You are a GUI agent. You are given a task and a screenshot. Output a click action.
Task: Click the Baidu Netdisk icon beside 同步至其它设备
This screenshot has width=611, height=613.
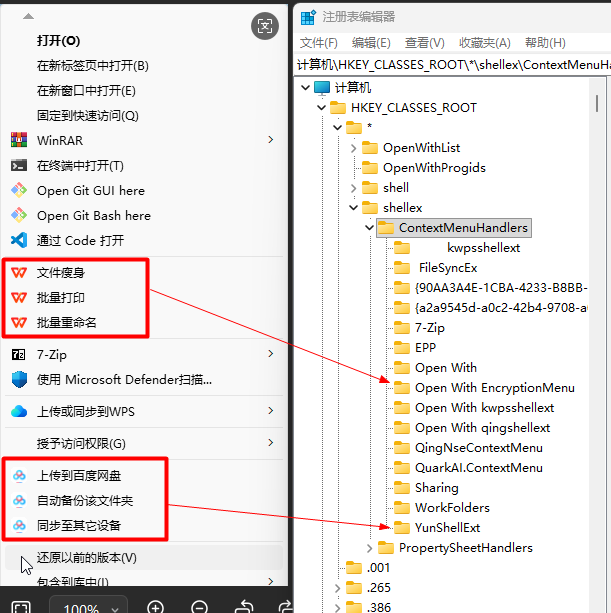pos(19,525)
